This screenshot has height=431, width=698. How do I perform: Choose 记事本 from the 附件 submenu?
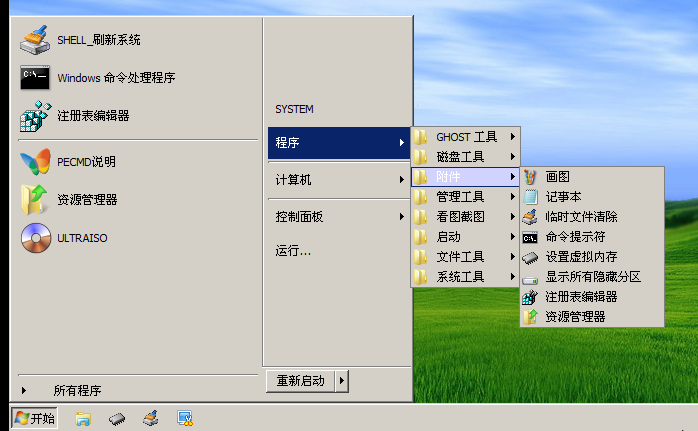tap(592, 197)
